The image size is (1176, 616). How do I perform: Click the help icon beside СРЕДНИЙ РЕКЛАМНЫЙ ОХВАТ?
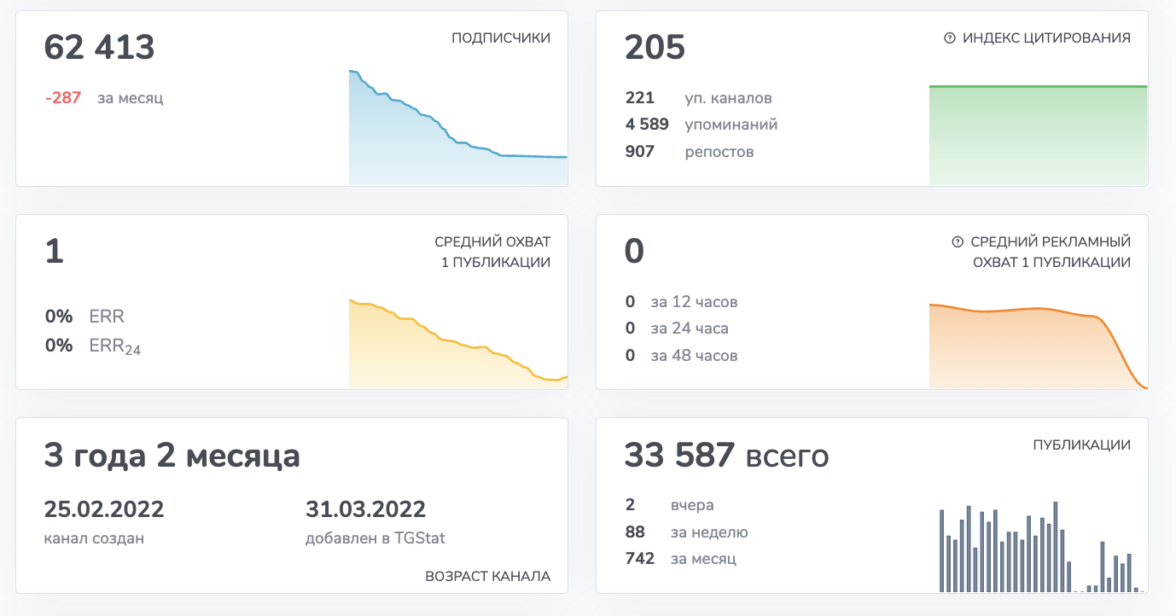click(957, 242)
